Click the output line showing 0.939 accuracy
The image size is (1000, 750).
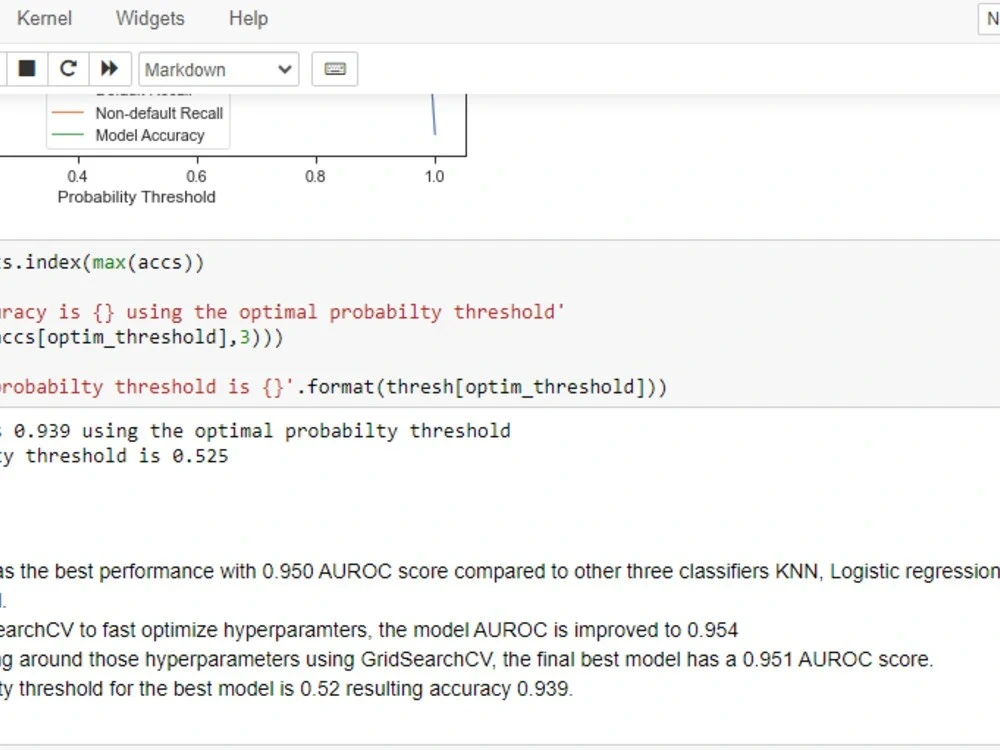point(255,431)
